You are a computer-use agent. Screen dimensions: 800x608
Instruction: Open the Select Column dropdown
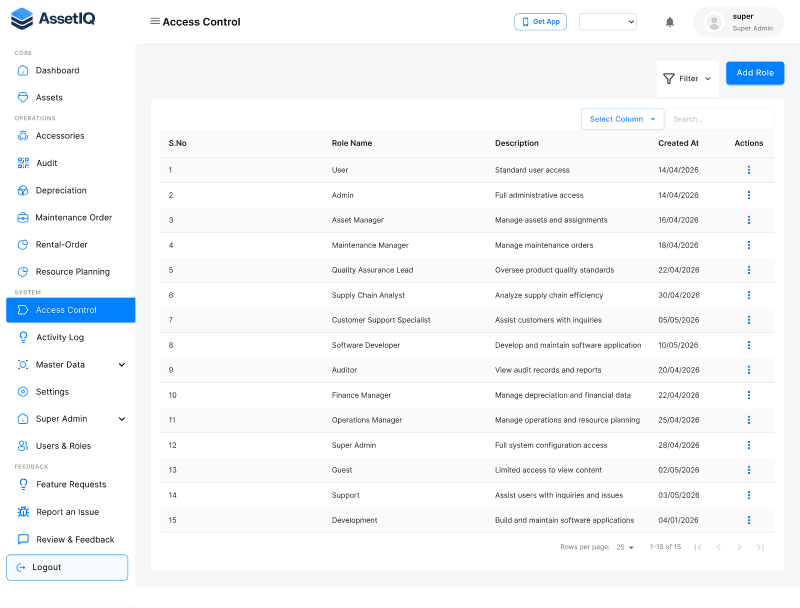[x=622, y=119]
